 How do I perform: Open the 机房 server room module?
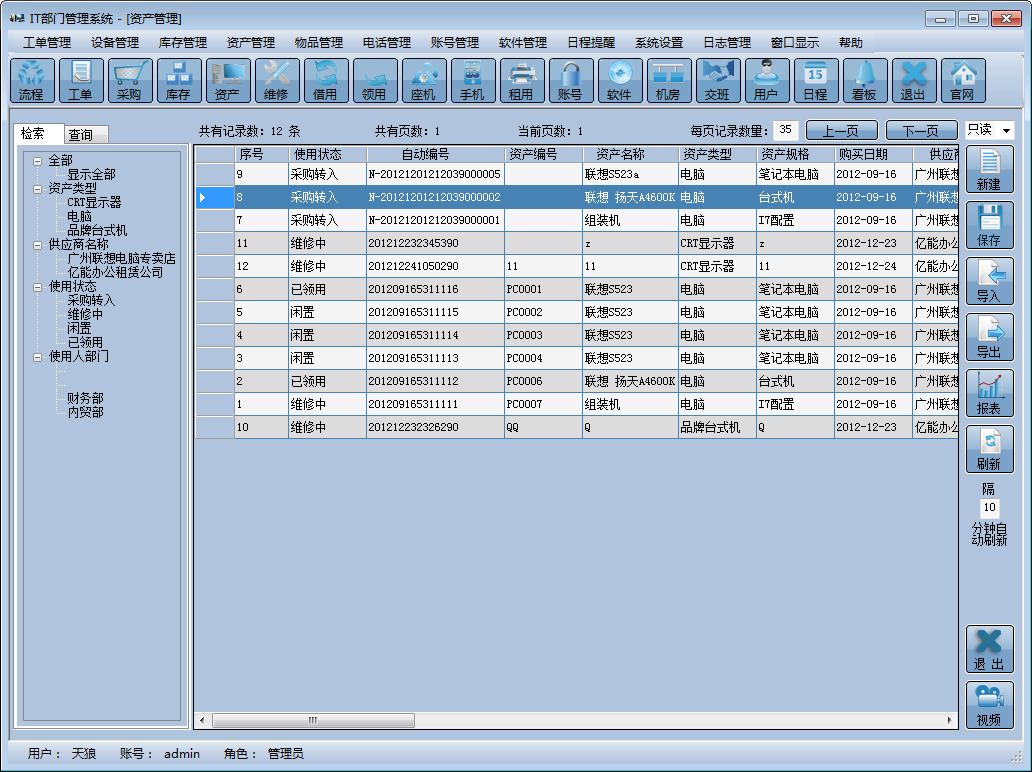[667, 80]
